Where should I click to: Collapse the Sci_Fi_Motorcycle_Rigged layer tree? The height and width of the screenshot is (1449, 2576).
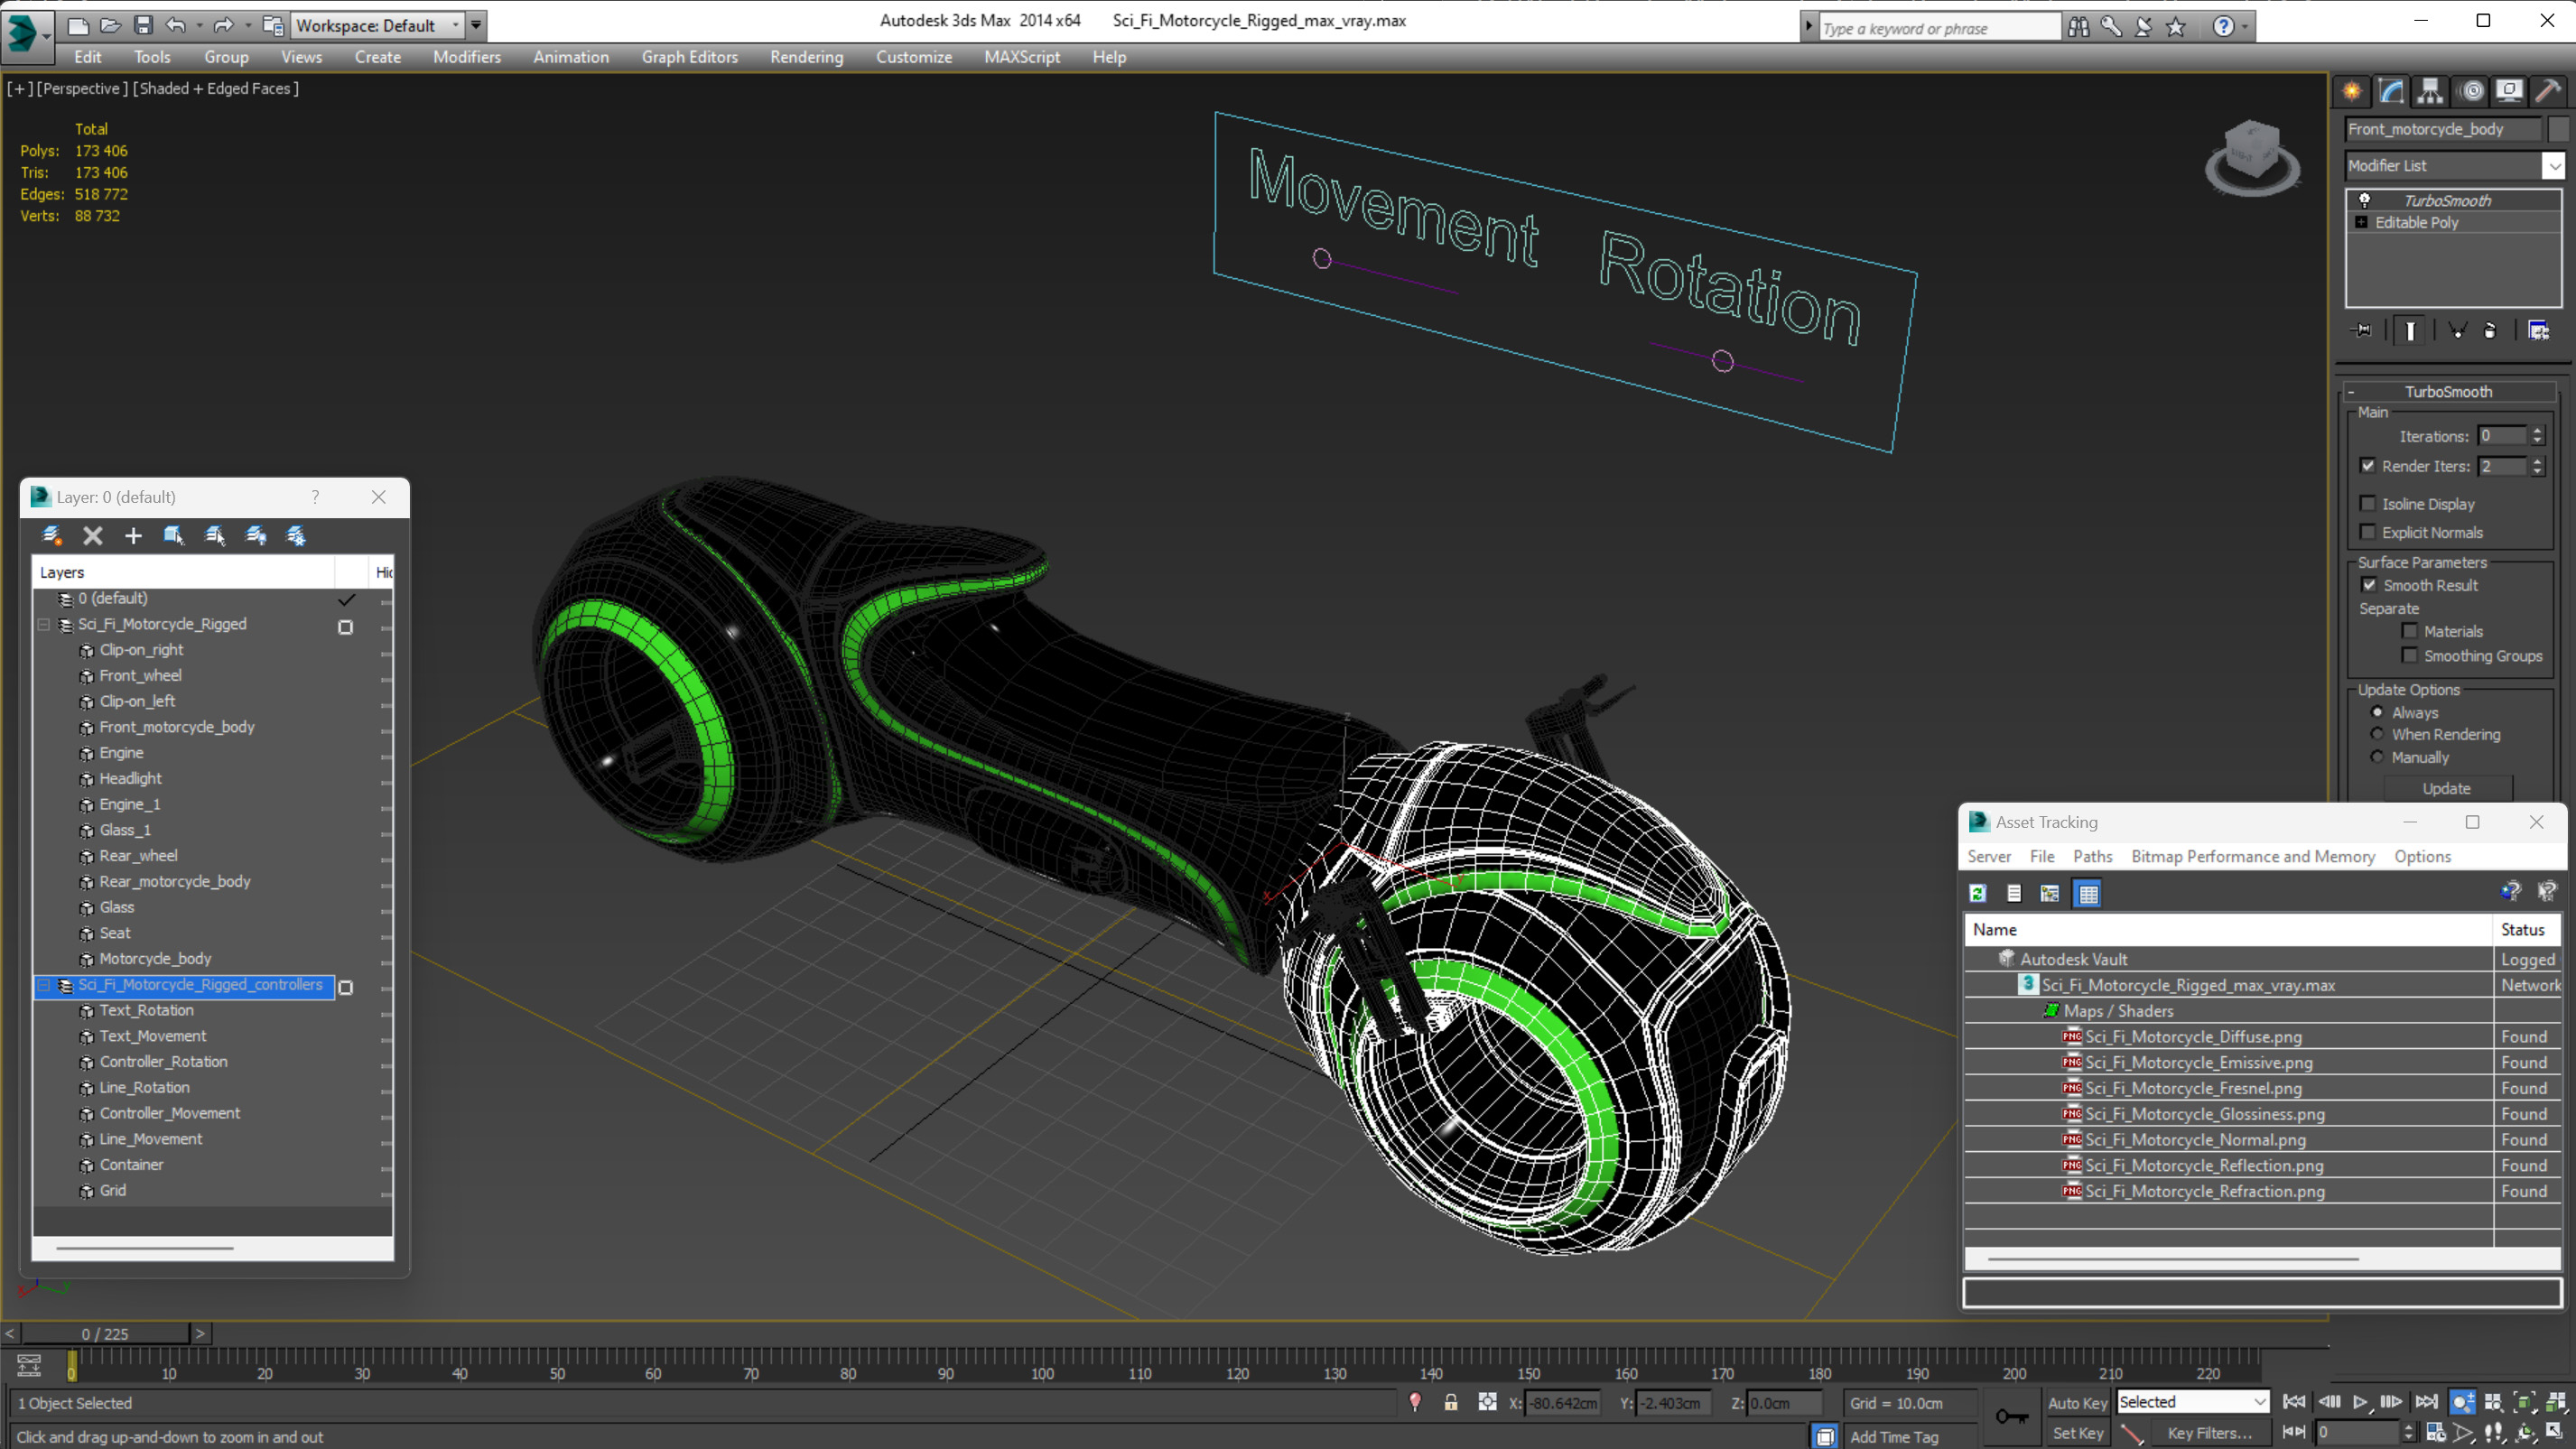pyautogui.click(x=44, y=624)
